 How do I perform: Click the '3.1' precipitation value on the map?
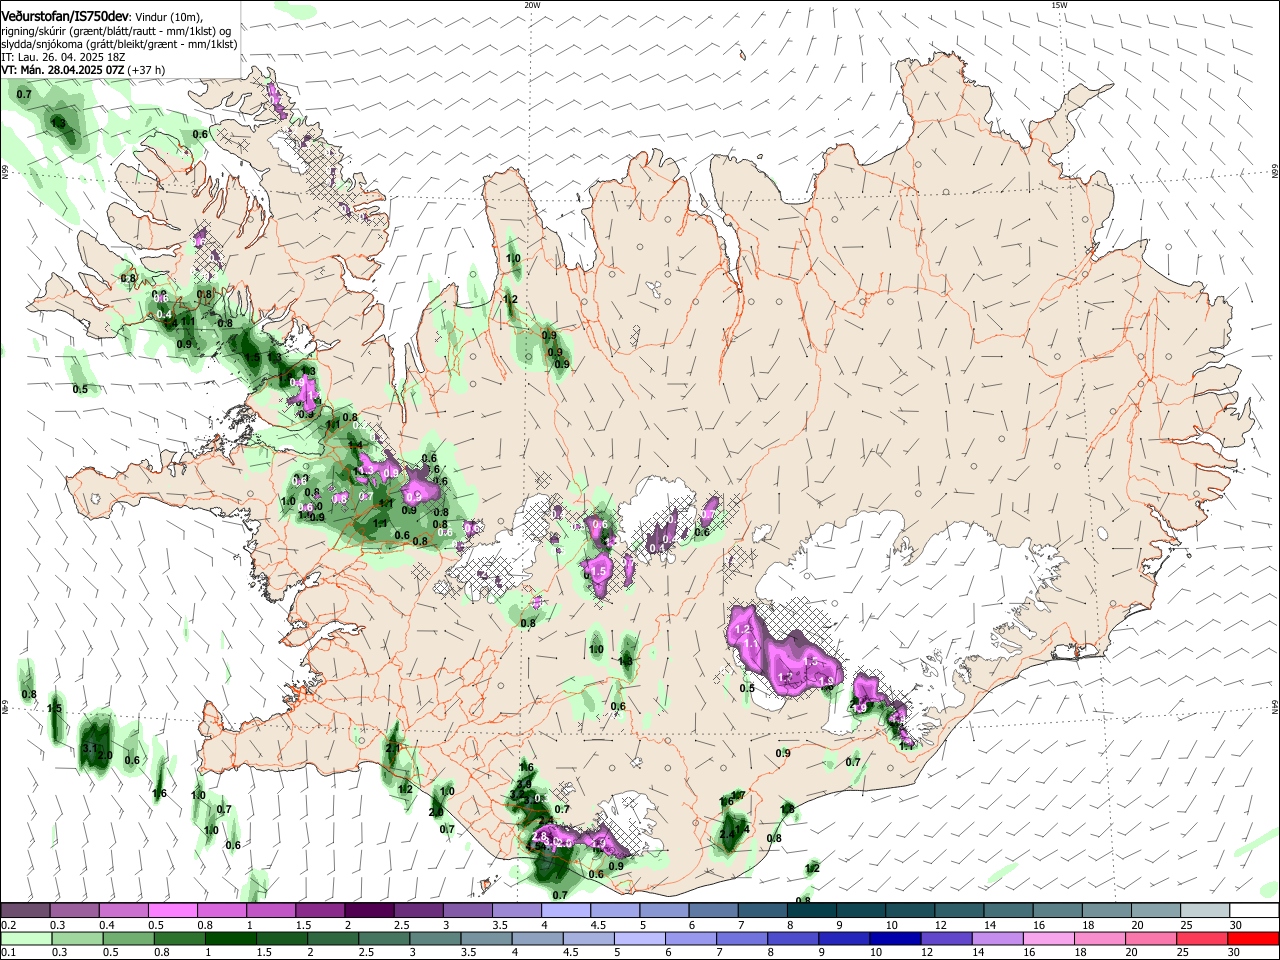(89, 748)
